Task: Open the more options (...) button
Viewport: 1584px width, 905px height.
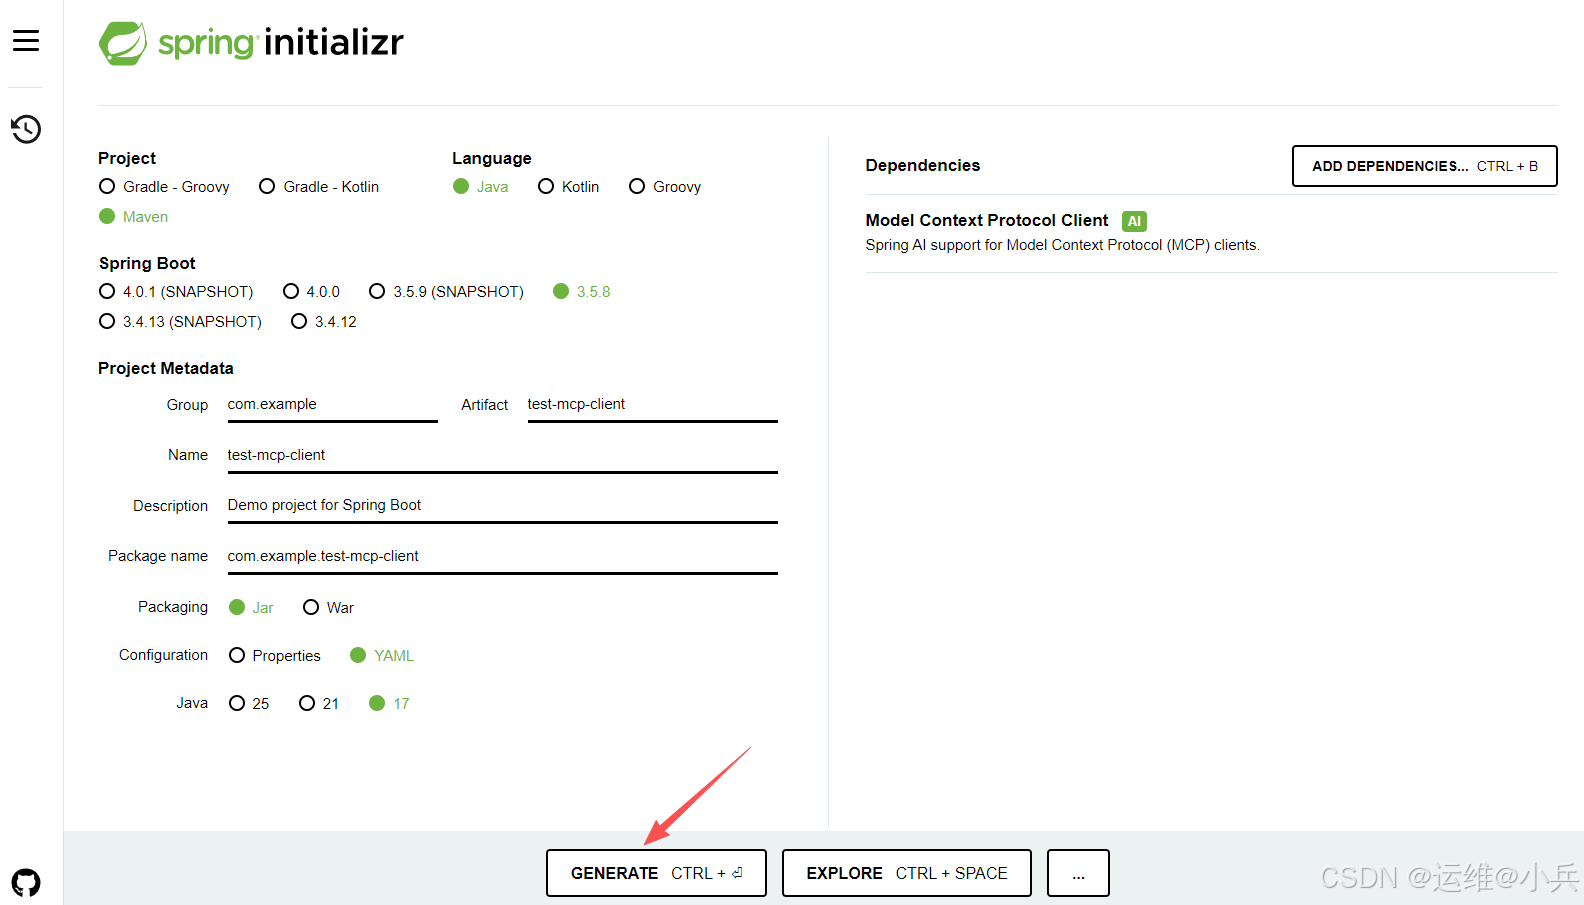Action: 1078,873
